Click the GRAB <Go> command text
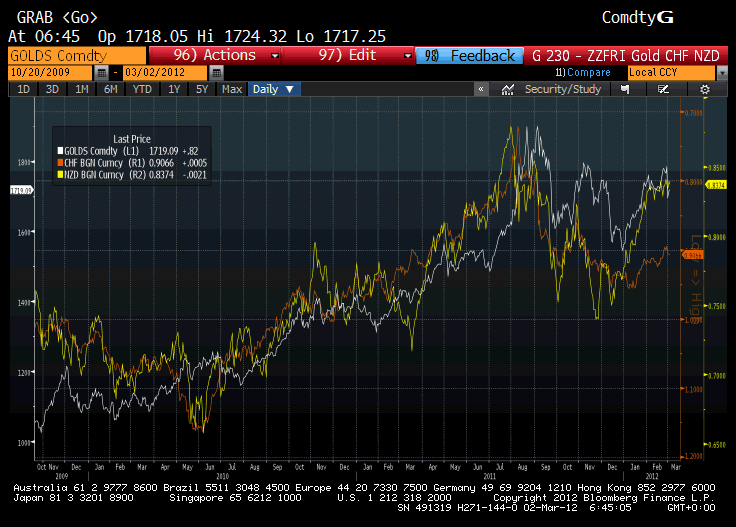736x527 pixels. click(57, 18)
